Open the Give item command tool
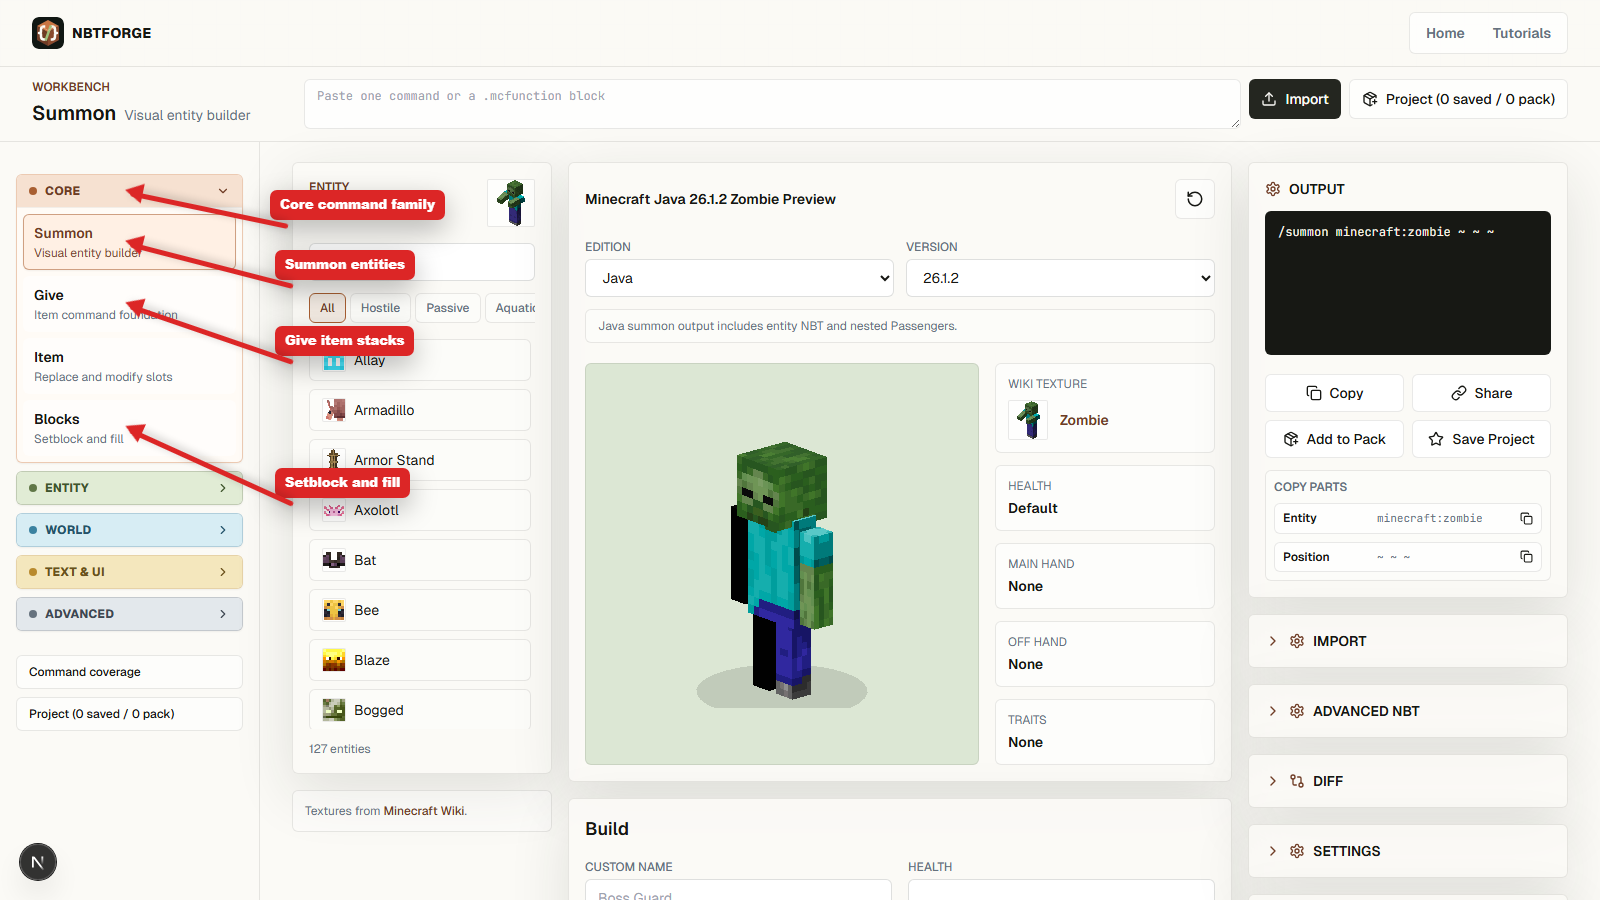 [129, 304]
